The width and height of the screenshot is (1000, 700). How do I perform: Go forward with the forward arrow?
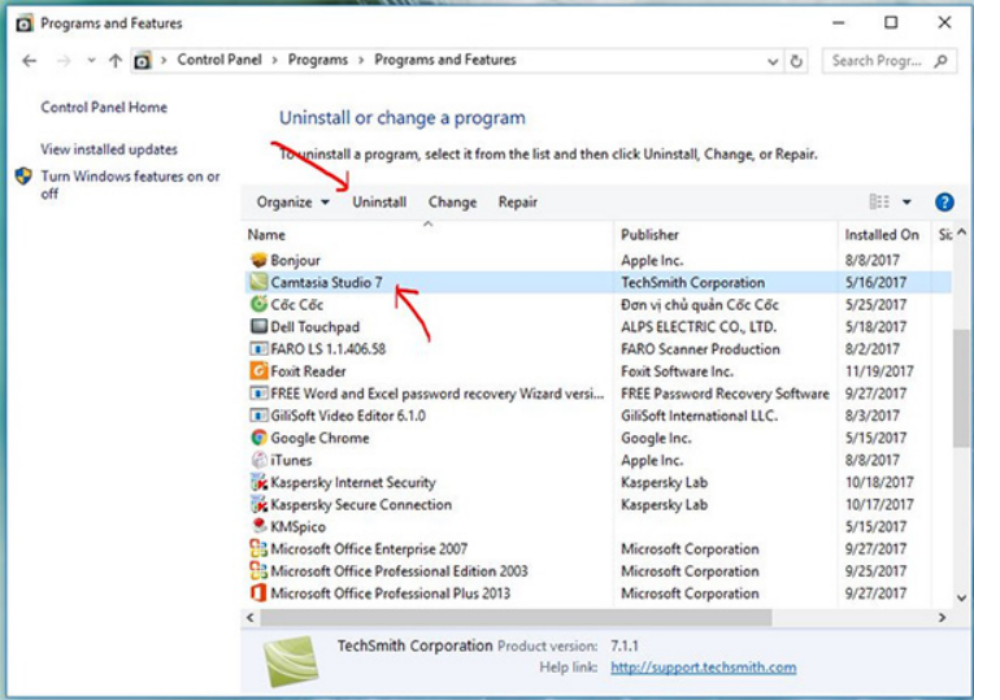coord(63,61)
